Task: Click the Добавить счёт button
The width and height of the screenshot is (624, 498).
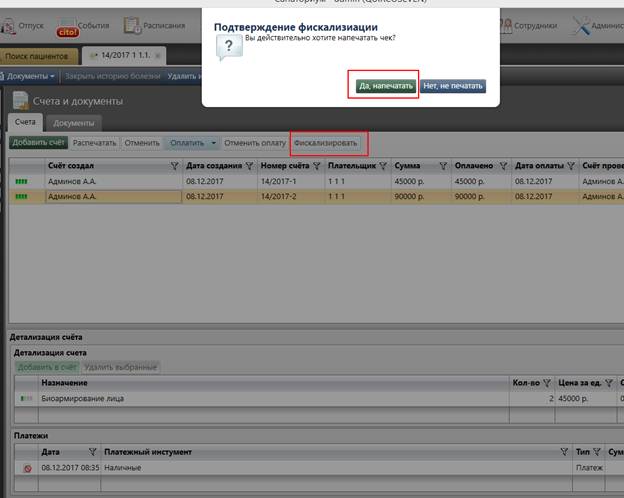Action: (x=38, y=143)
